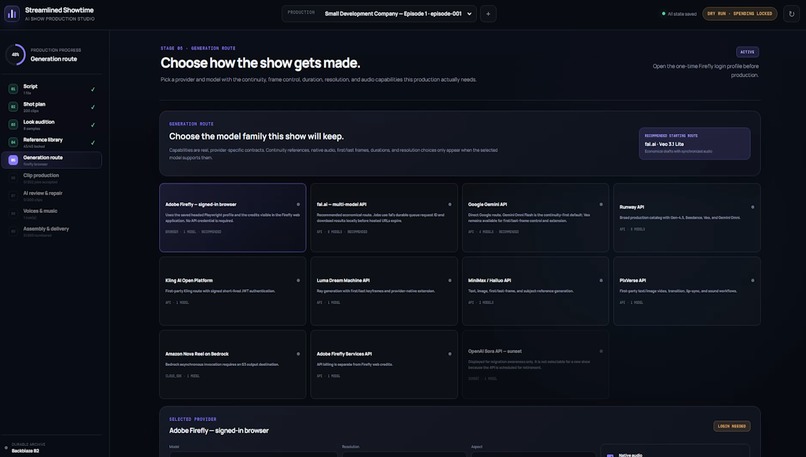Click the Durable Archive Backblaze B2 entry
The image size is (806, 457).
51,448
